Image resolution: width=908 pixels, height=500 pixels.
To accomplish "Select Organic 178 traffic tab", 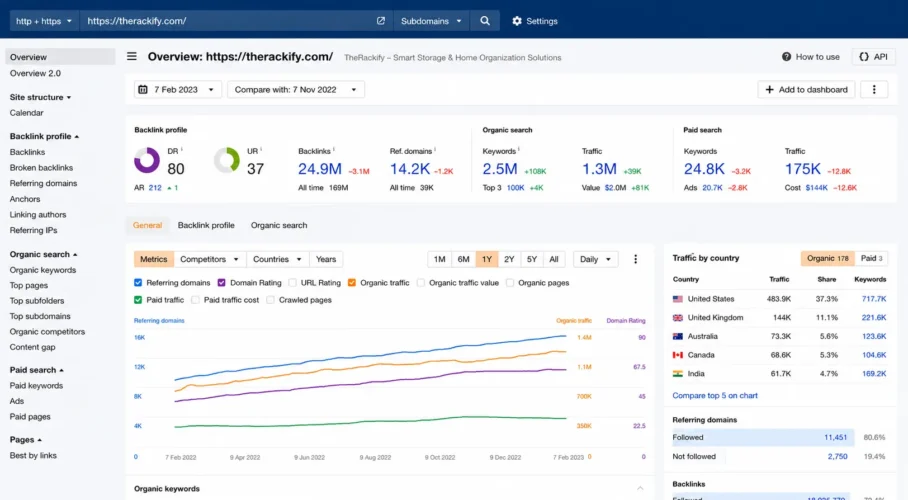I will pos(828,258).
